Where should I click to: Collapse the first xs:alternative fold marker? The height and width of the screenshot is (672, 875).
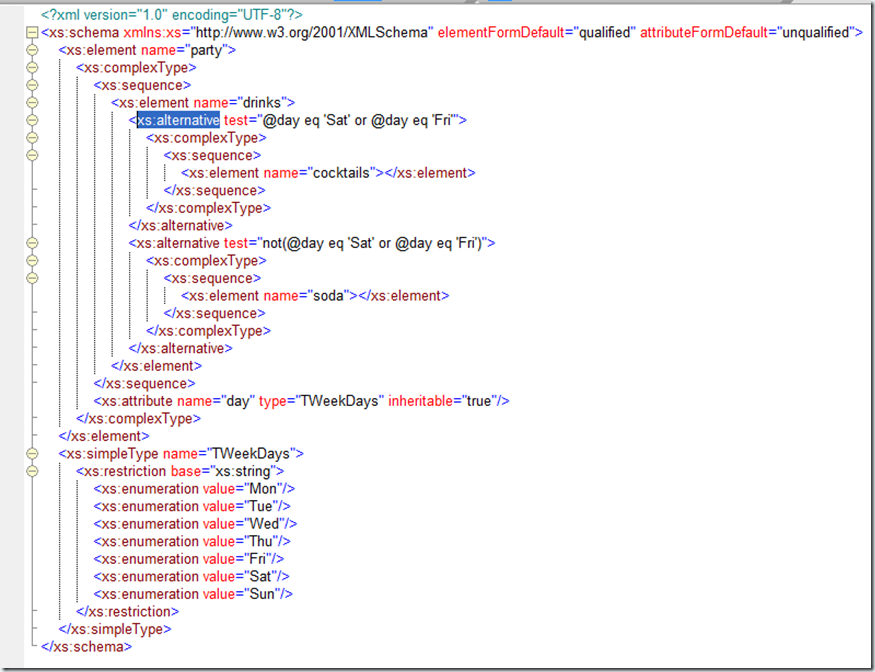coord(31,120)
